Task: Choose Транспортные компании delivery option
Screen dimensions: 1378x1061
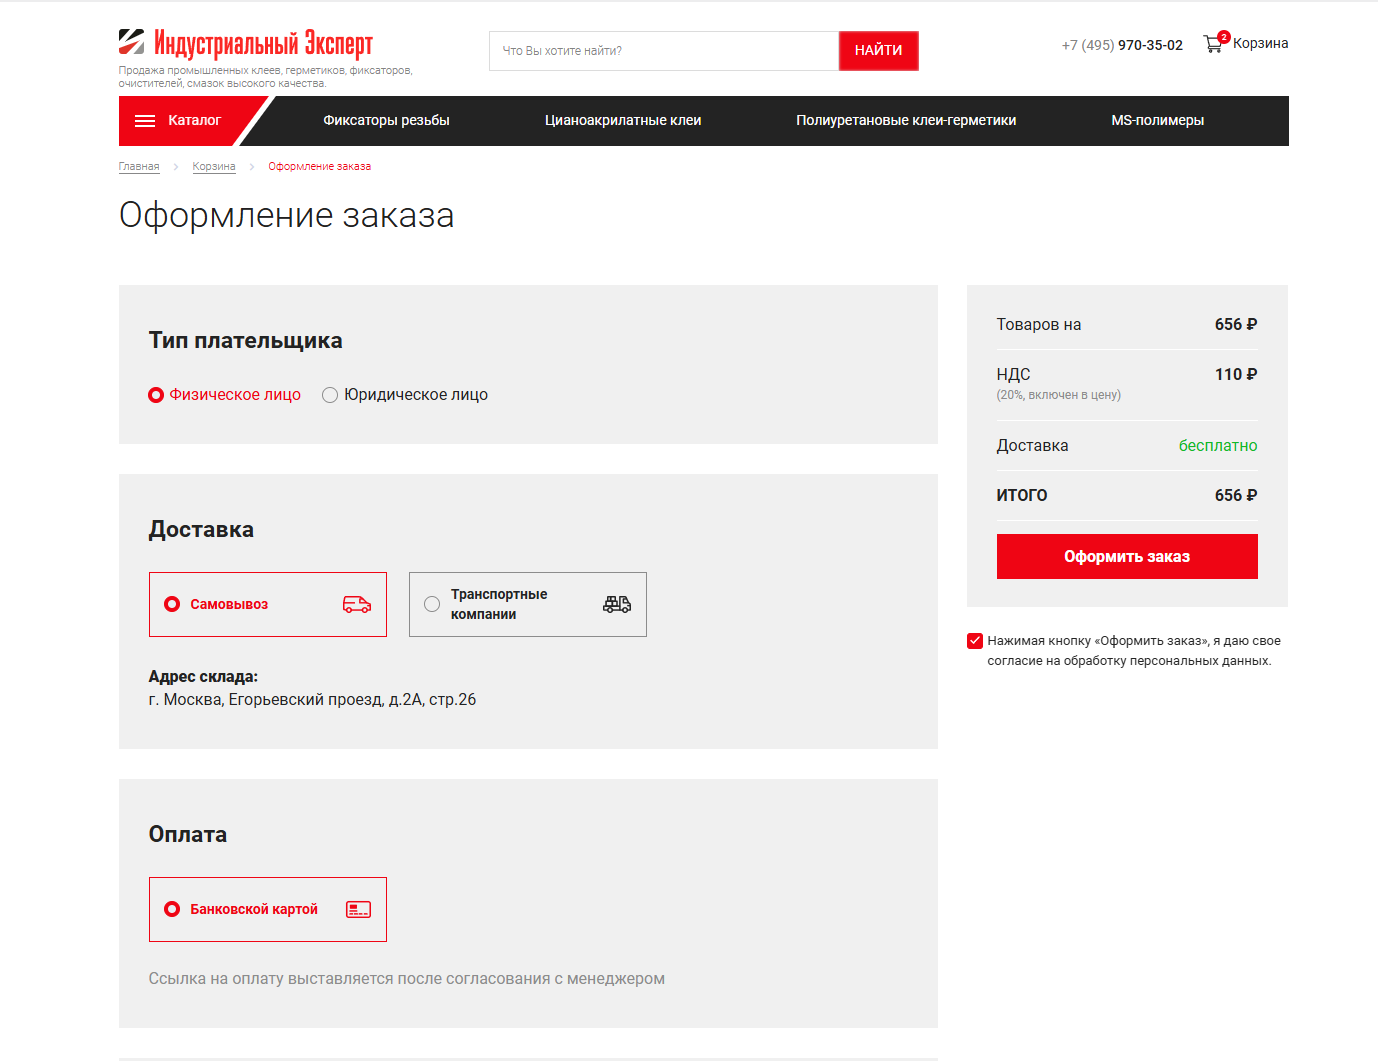Action: [x=432, y=604]
